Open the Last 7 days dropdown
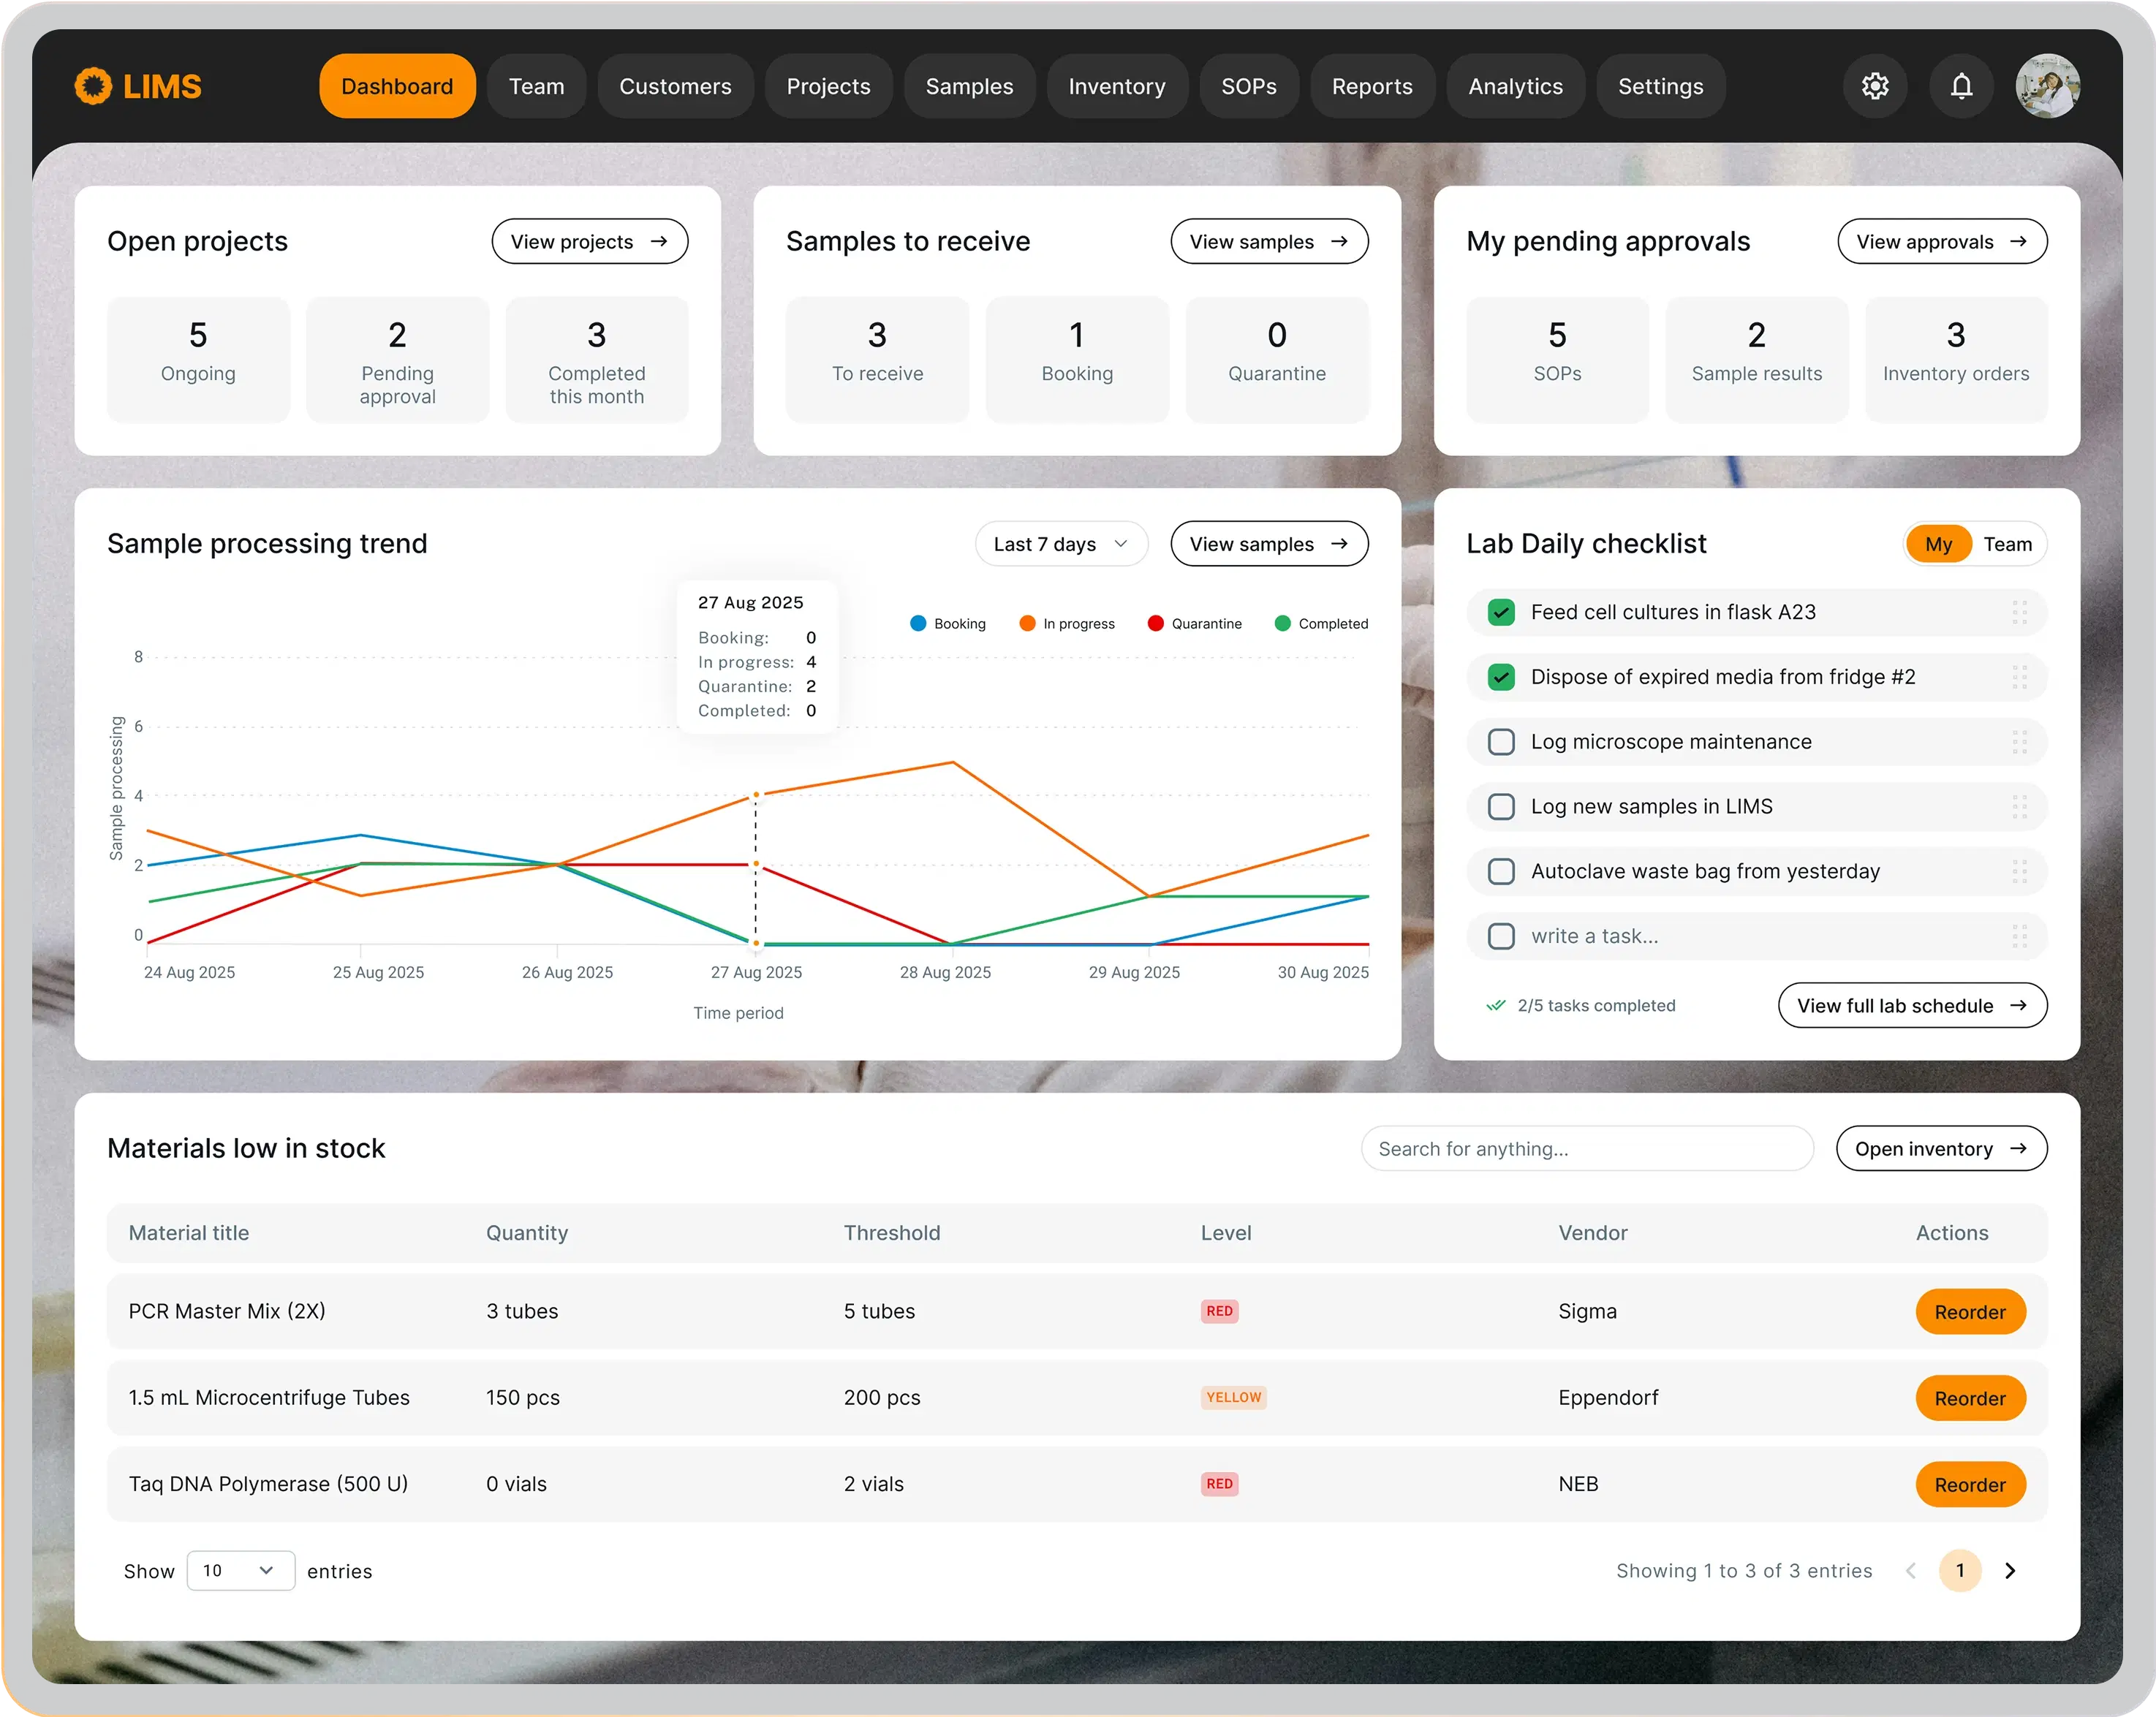2156x1717 pixels. point(1061,543)
